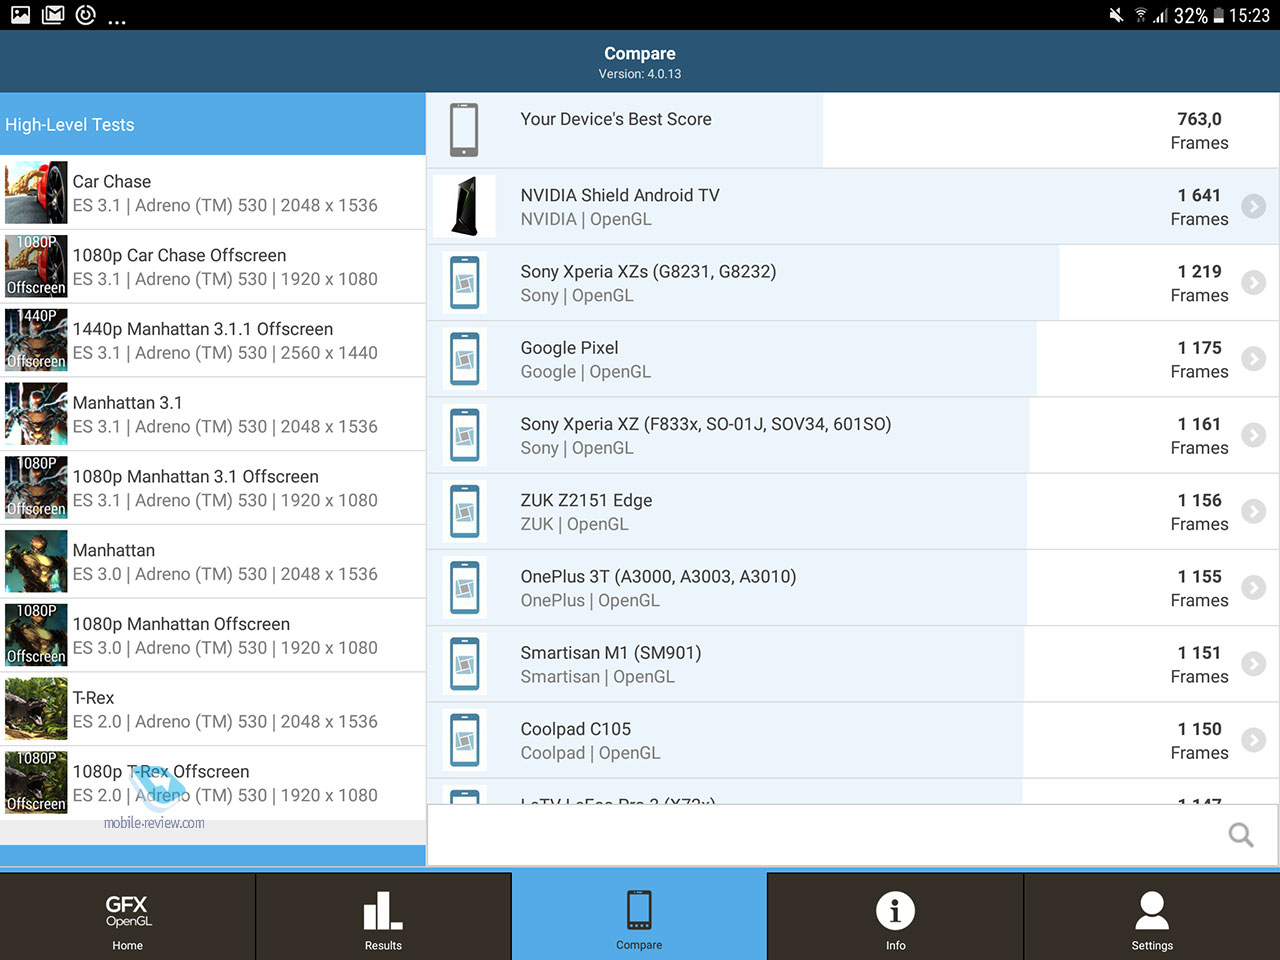Expand Google Pixel result arrow

click(1253, 358)
